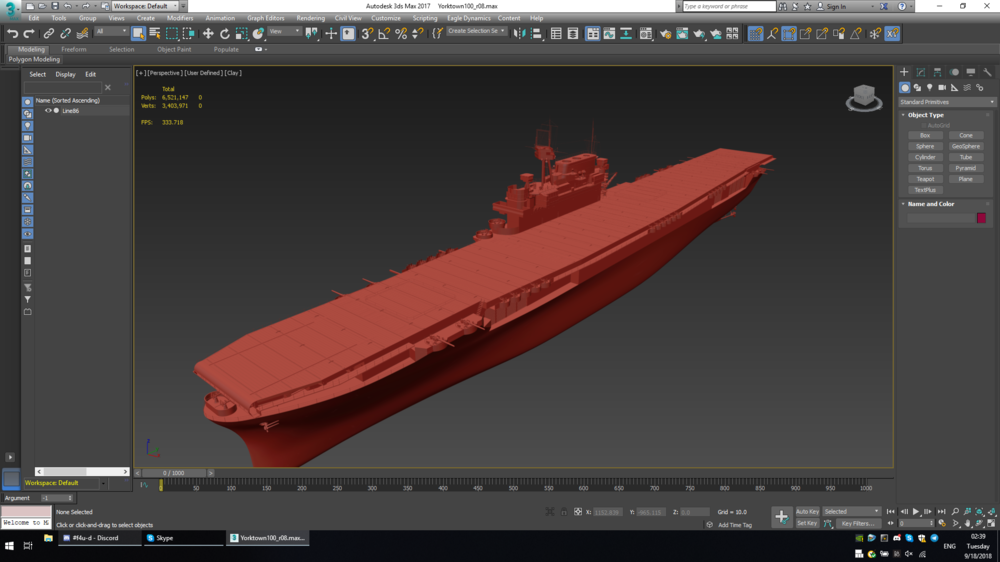Screen dimensions: 1000x562
Task: Toggle Auto Key animation mode
Action: coord(807,512)
